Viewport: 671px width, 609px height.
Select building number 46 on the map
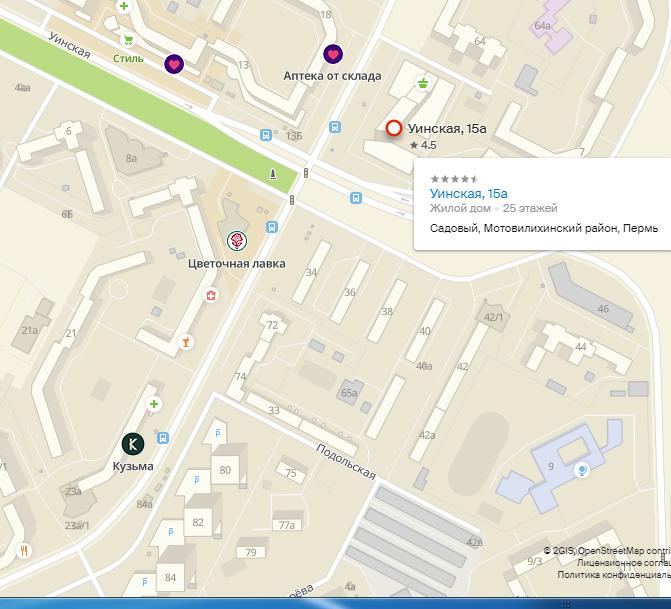pos(603,309)
